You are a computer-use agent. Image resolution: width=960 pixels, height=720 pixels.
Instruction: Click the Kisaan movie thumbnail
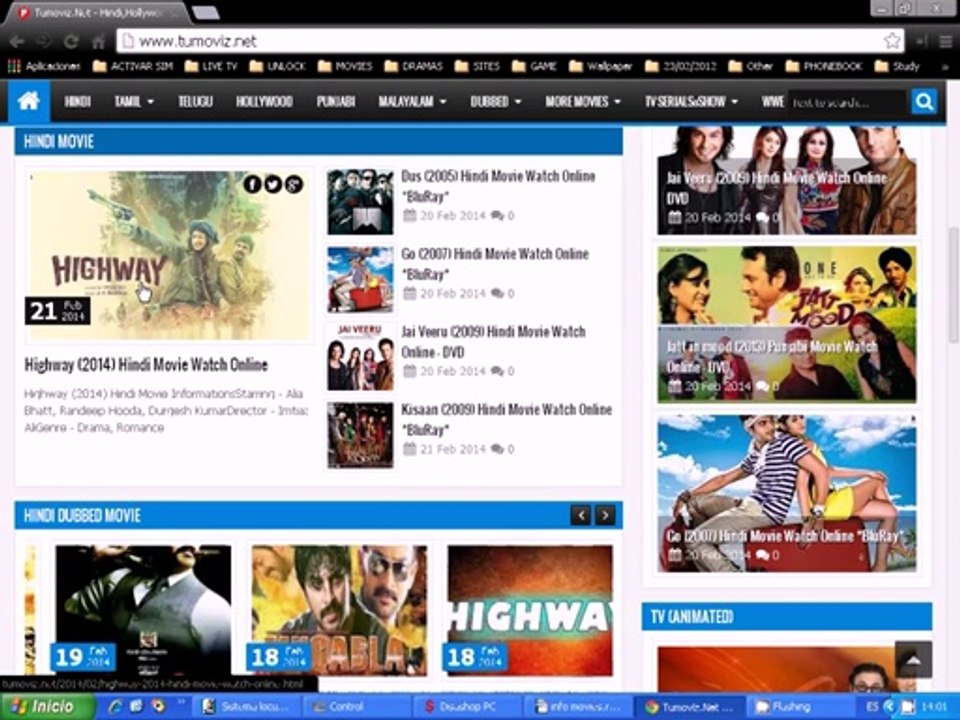pyautogui.click(x=360, y=435)
